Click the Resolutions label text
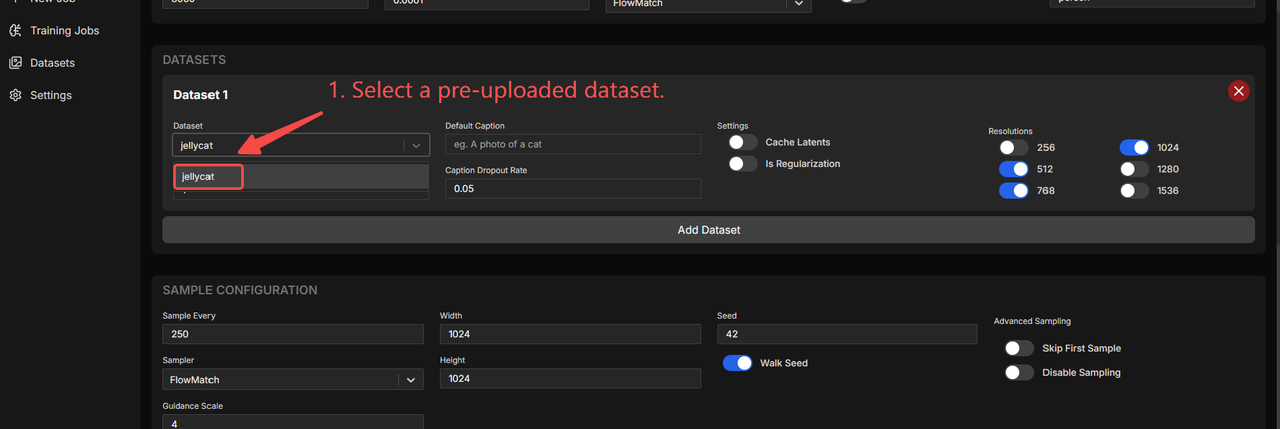 pyautogui.click(x=1010, y=131)
